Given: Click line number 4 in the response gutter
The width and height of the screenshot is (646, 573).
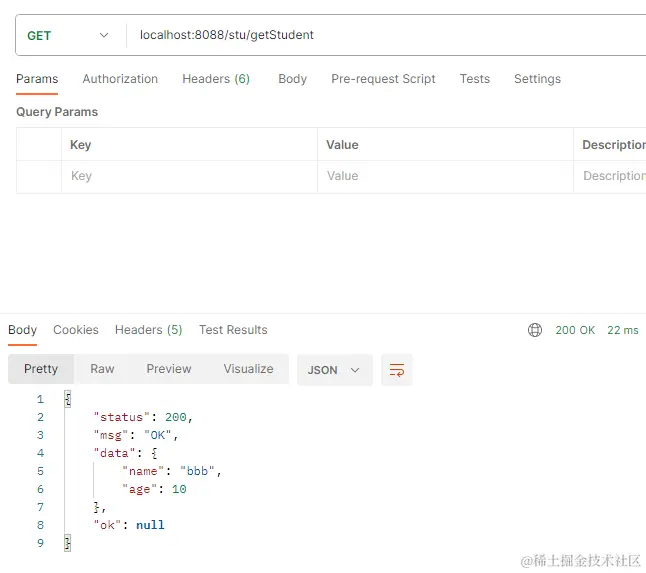Looking at the screenshot, I should pos(40,454).
